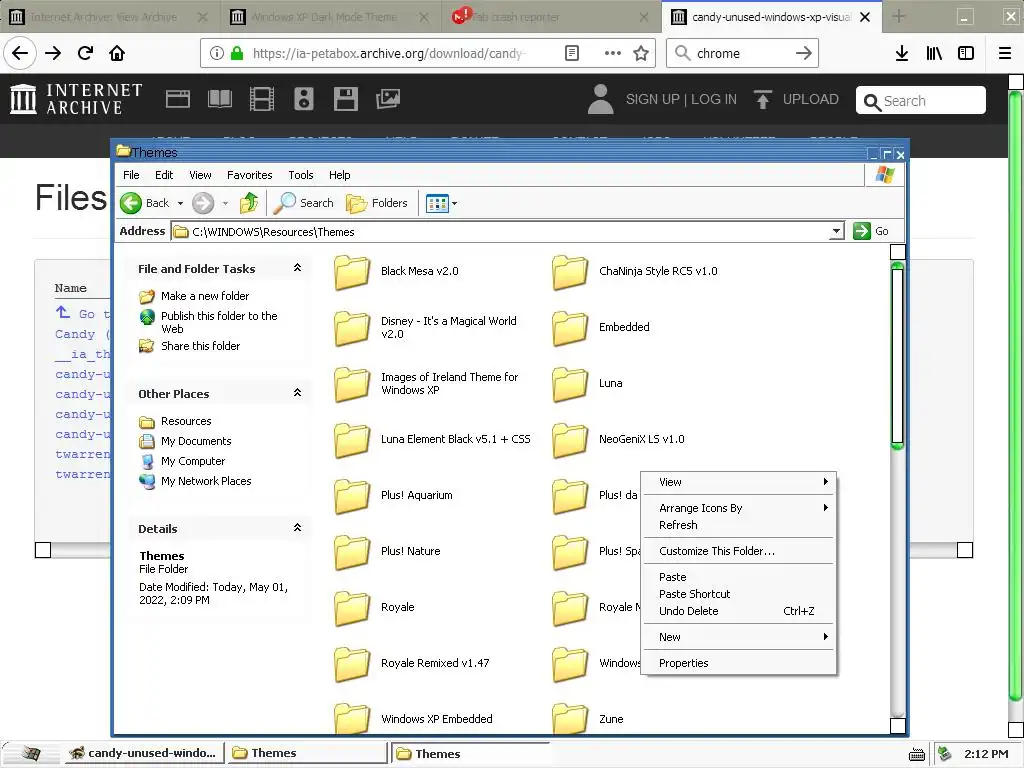Expand View submenu in context menu

coord(739,482)
